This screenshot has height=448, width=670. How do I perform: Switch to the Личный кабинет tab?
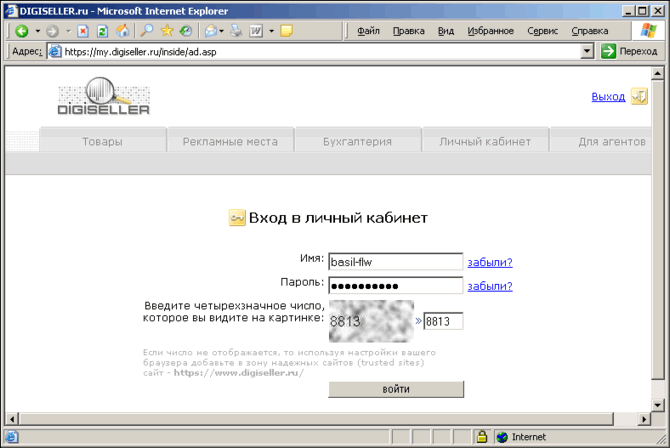pos(485,141)
